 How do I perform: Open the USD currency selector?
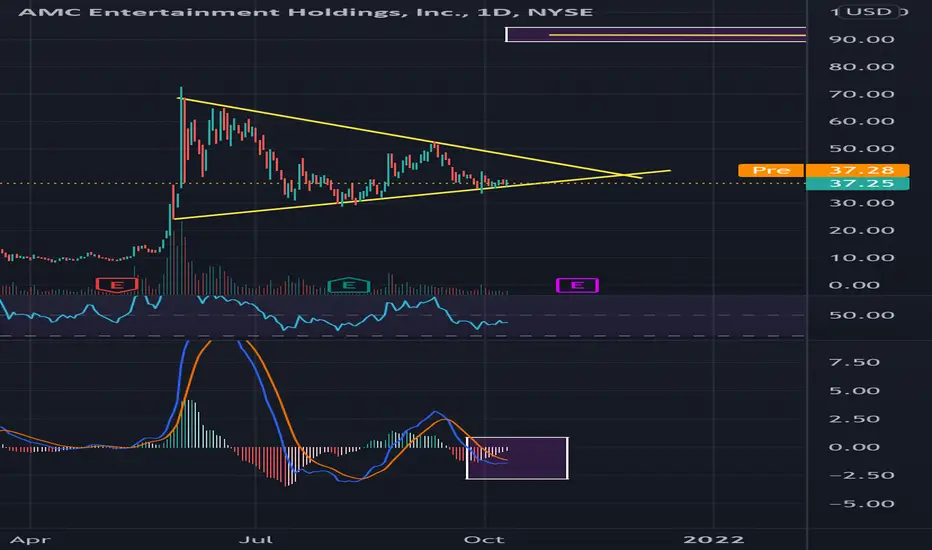pos(869,11)
